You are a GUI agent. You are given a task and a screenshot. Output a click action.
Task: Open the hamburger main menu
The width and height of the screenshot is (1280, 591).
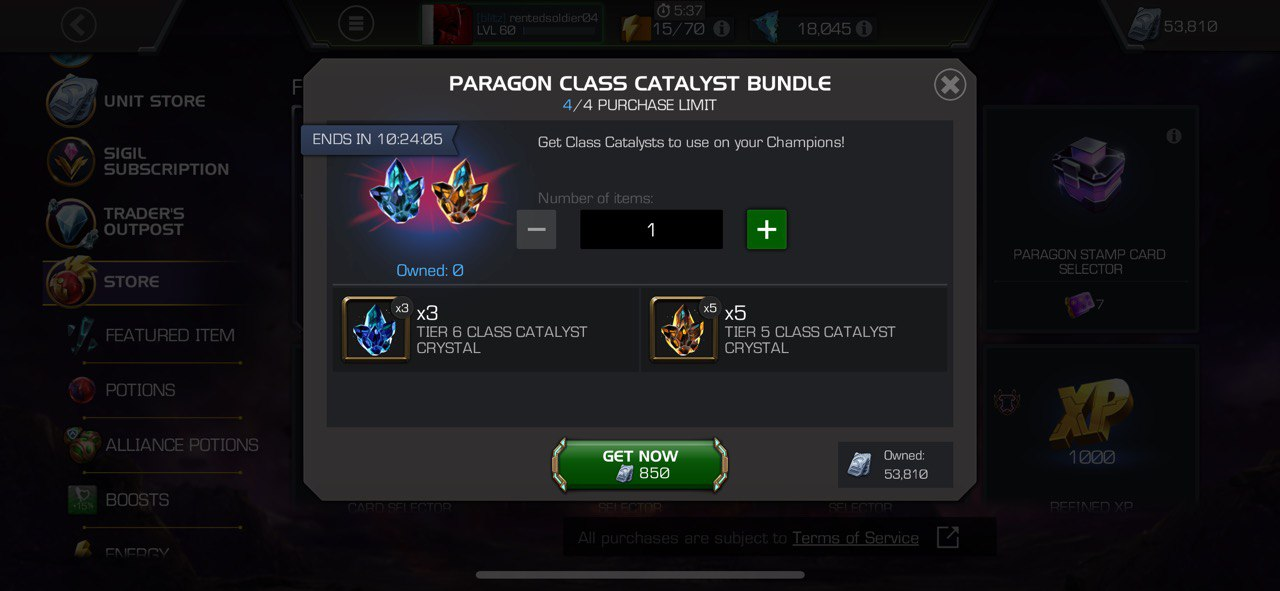click(x=356, y=24)
